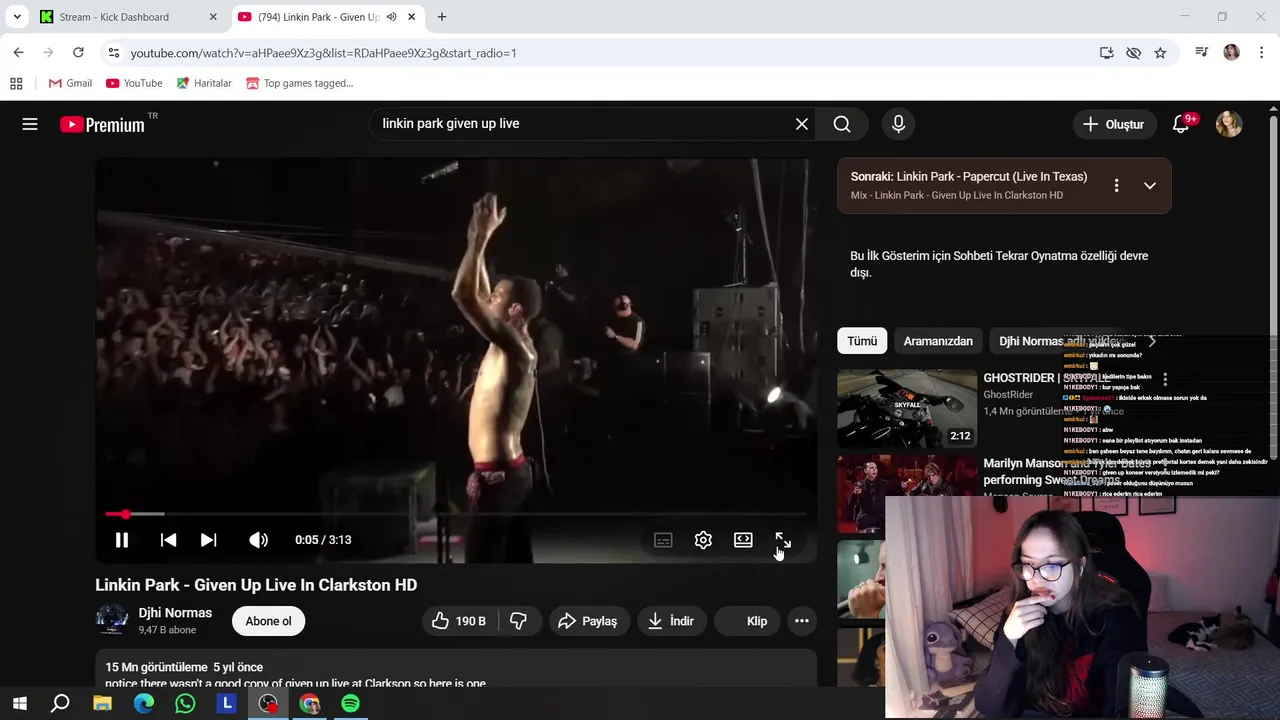Switch to theater mode
Screen dimensions: 1280x720
tap(743, 540)
